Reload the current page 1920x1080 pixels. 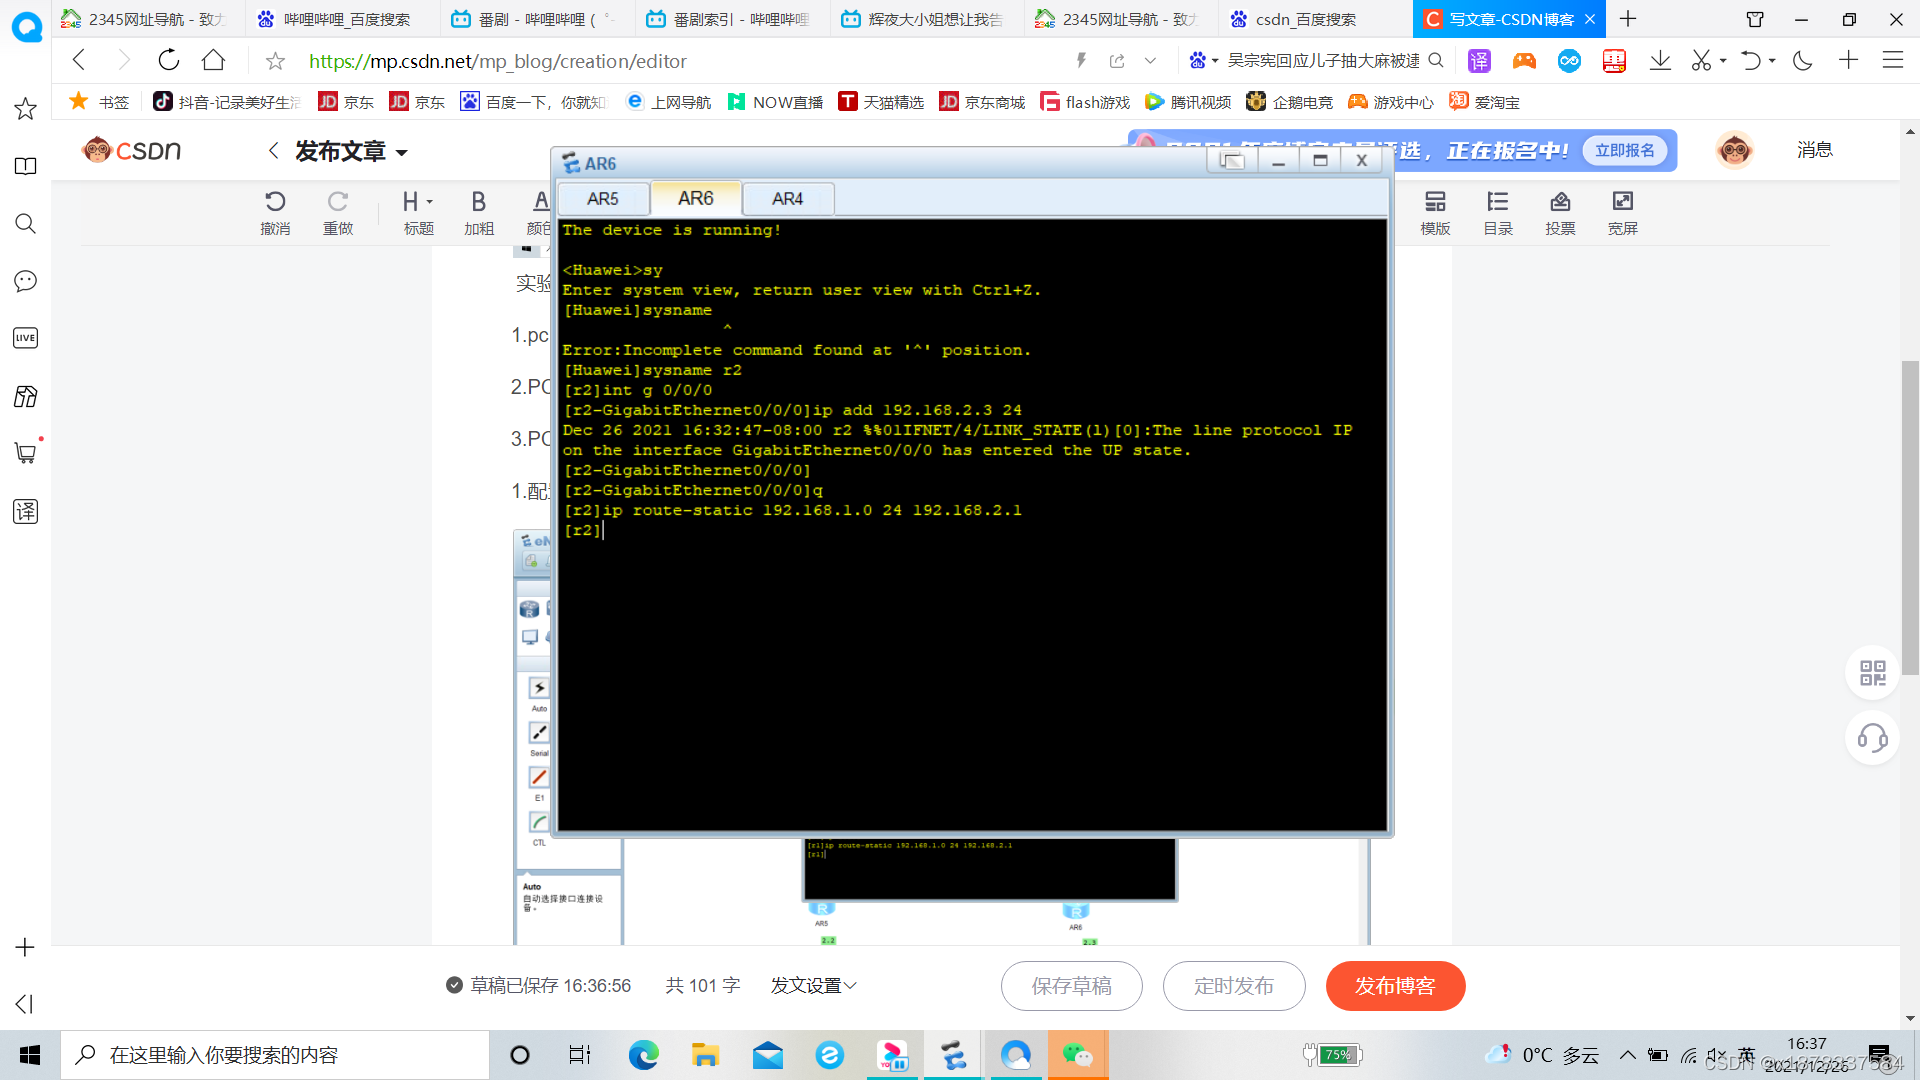168,60
